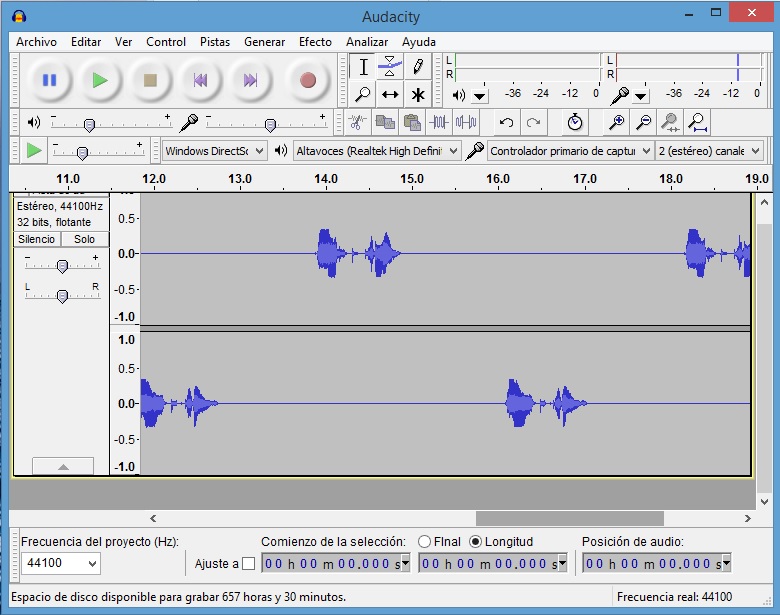Click the Paste clipboard icon
Image resolution: width=780 pixels, height=615 pixels.
pos(412,122)
